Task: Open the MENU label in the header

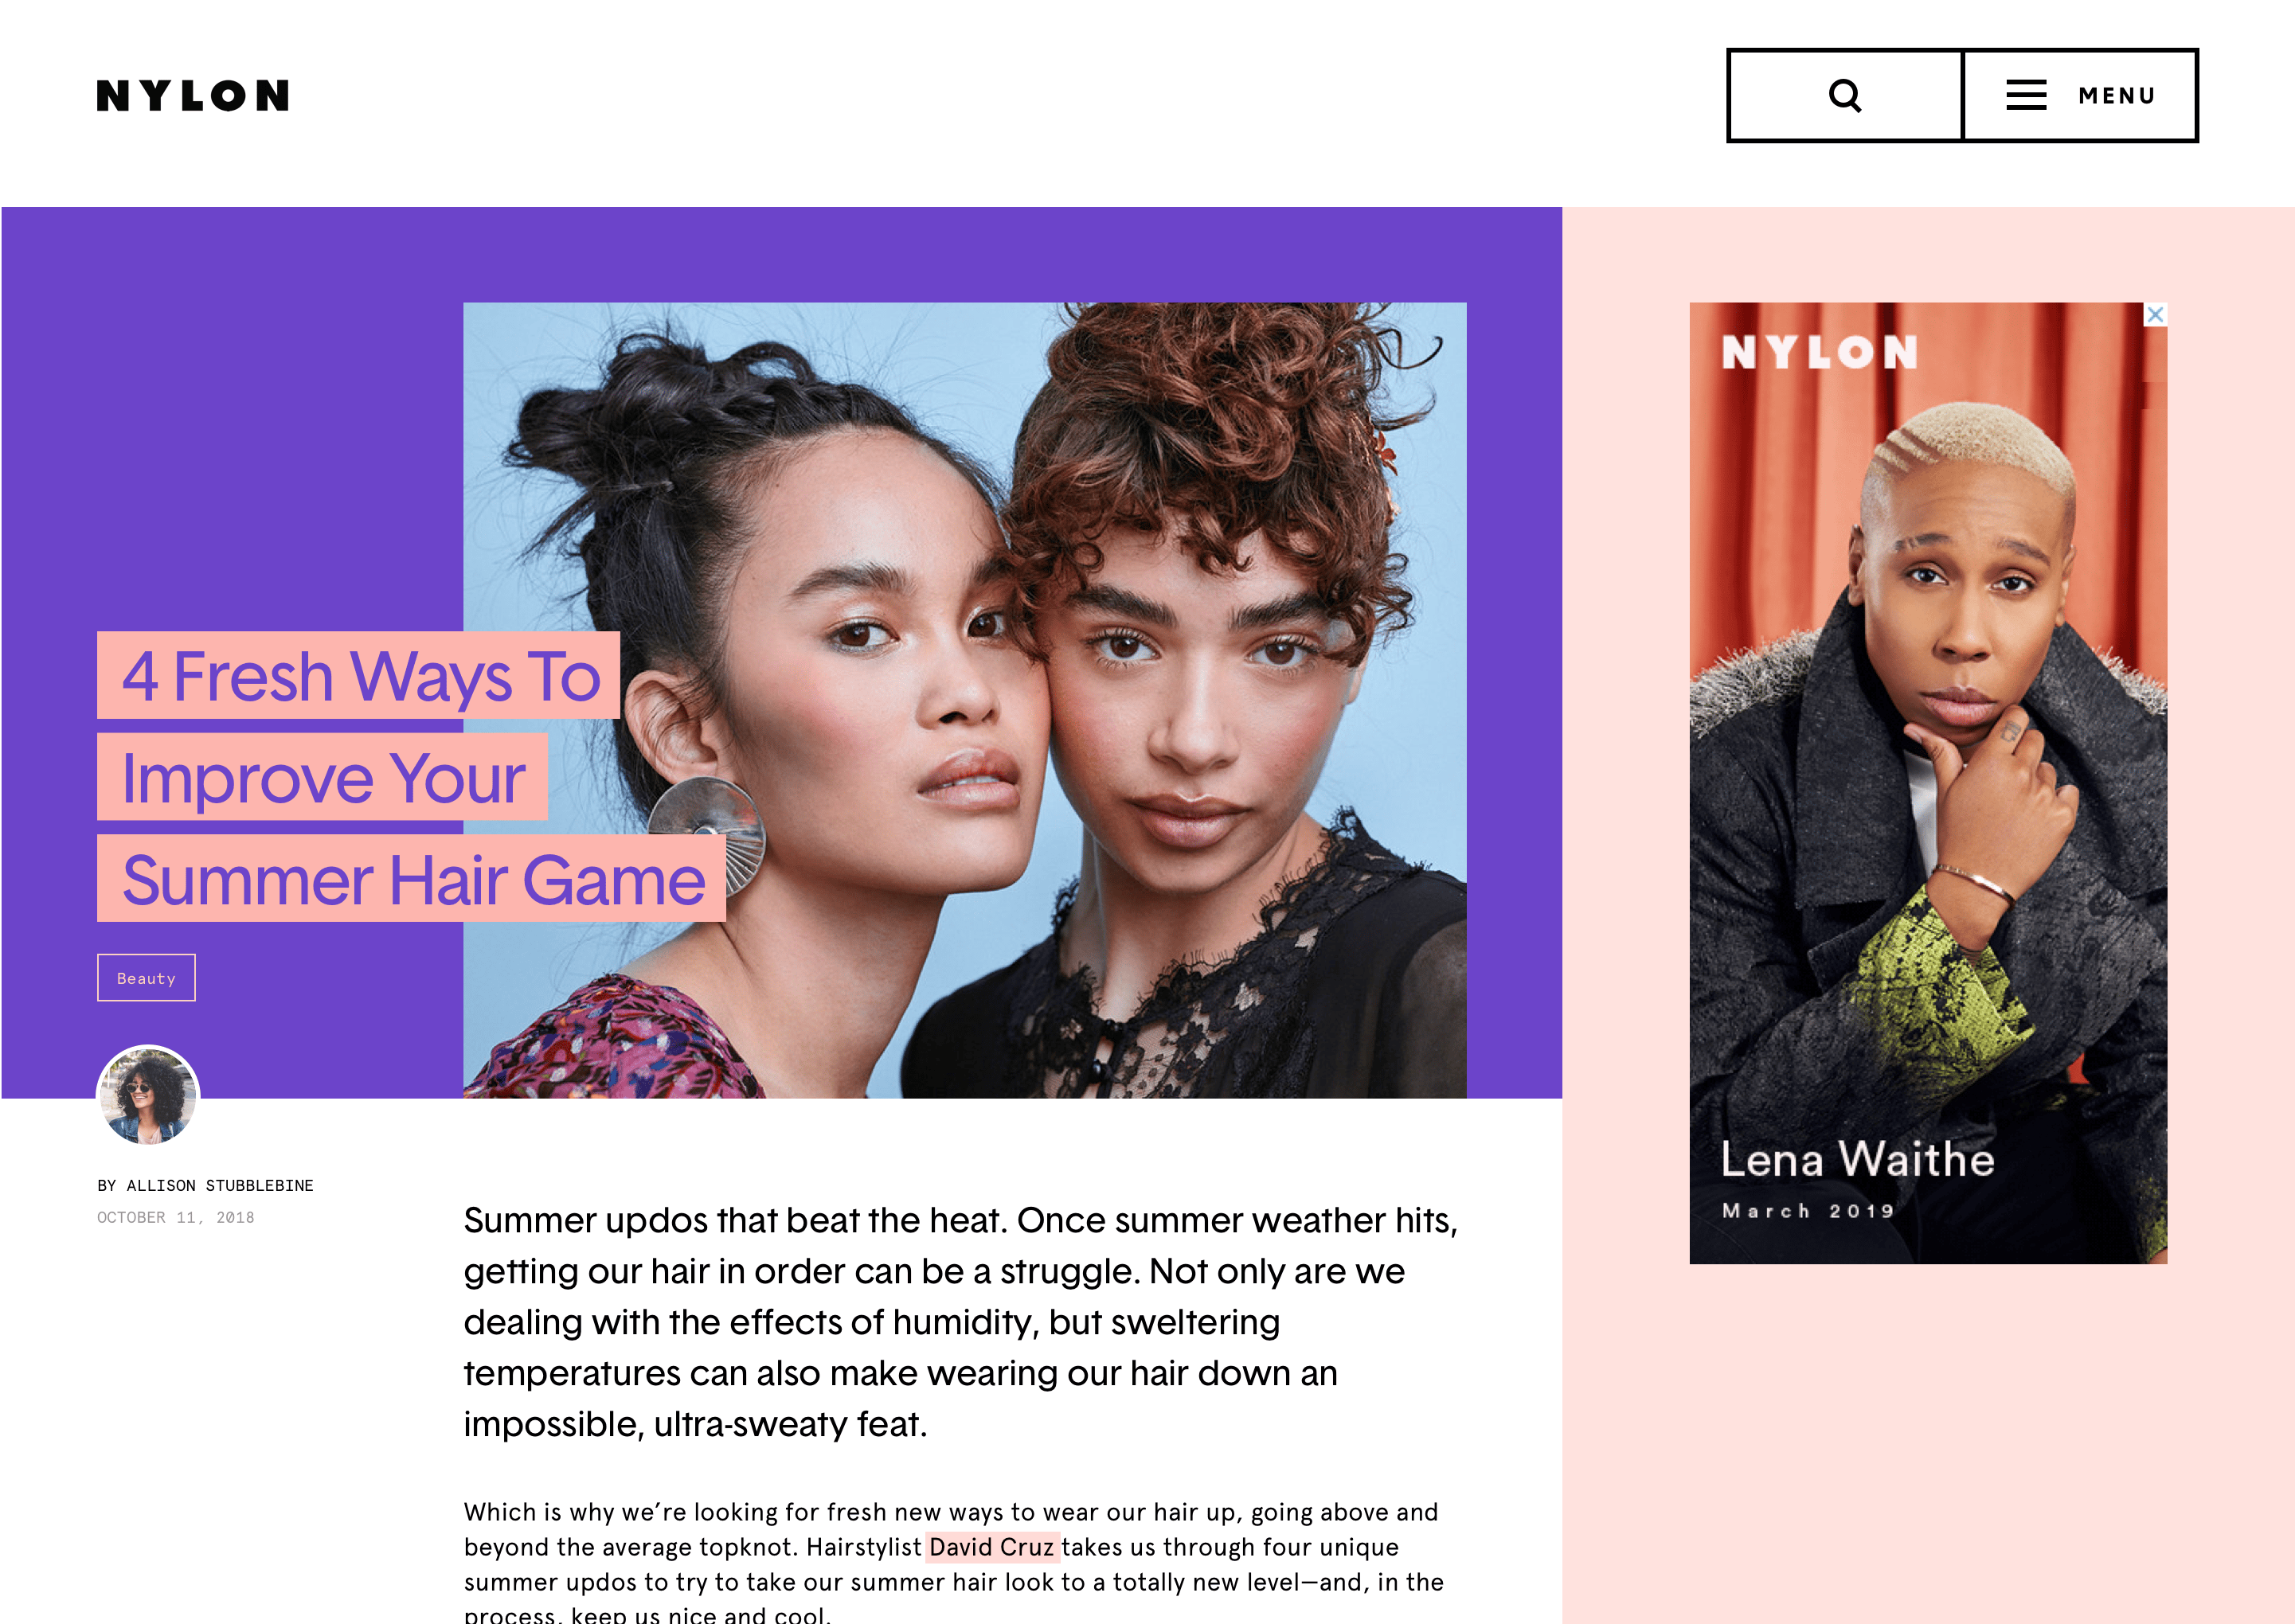Action: click(x=2116, y=96)
